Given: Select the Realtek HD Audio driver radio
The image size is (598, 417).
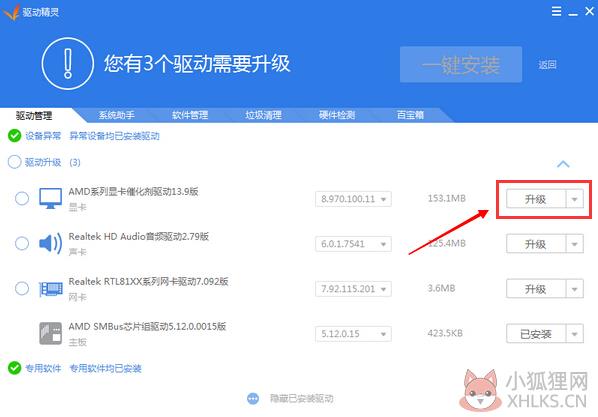Looking at the screenshot, I should (22, 243).
